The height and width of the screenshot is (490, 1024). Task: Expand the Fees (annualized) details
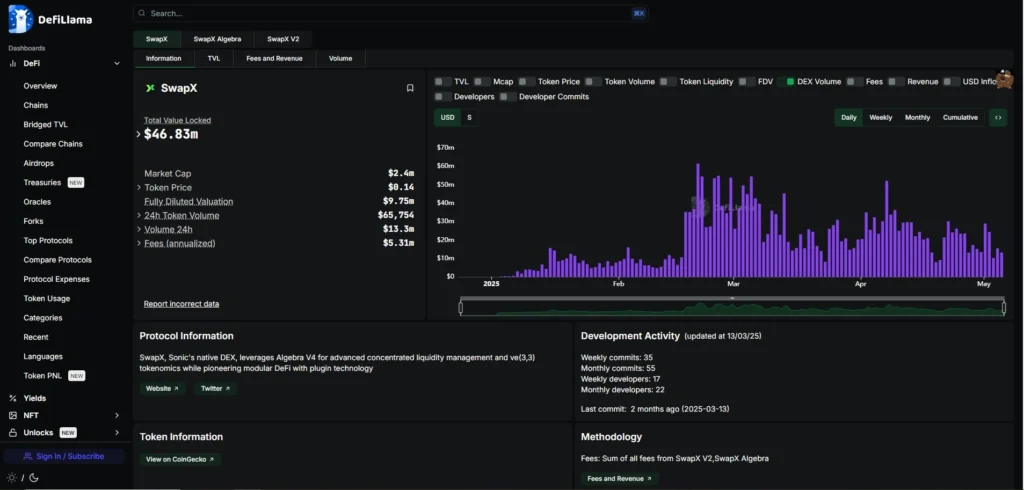(138, 243)
